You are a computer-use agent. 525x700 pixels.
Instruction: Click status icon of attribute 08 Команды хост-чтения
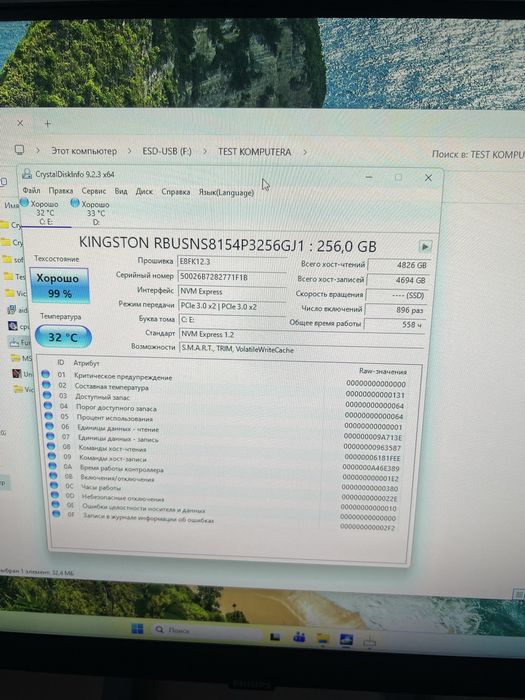coord(51,446)
